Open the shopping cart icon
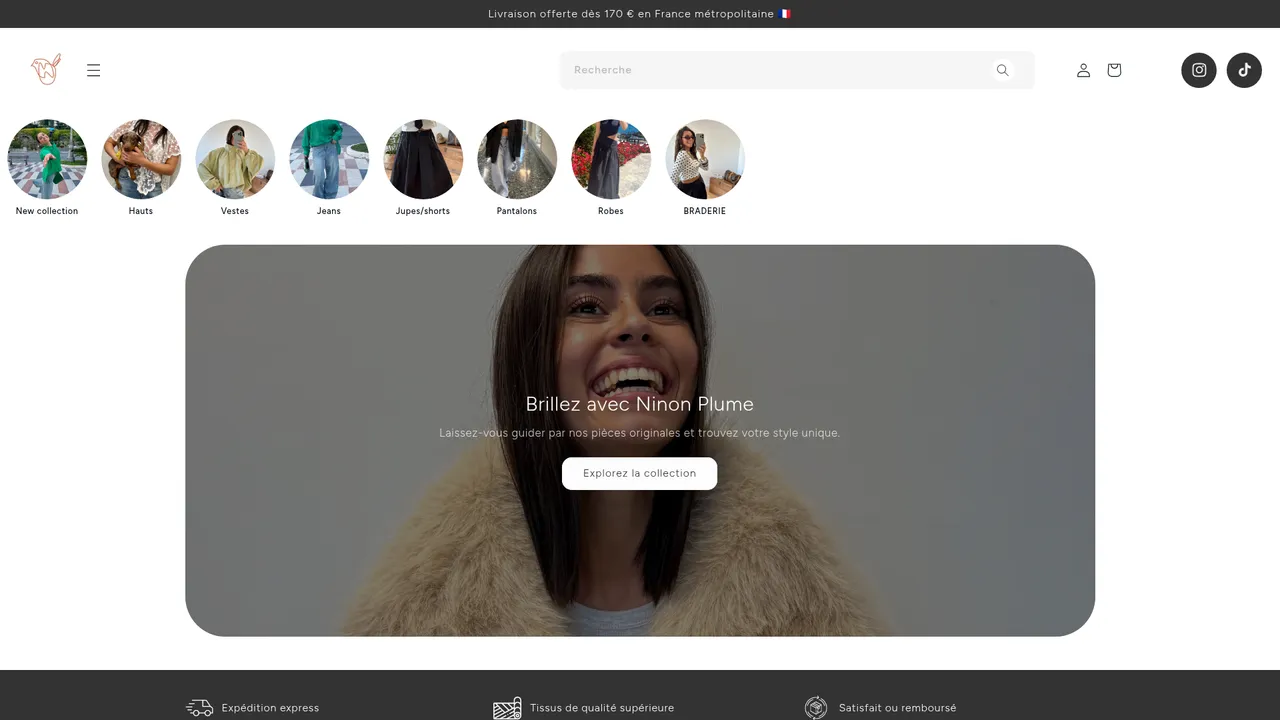The height and width of the screenshot is (720, 1280). pyautogui.click(x=1114, y=70)
